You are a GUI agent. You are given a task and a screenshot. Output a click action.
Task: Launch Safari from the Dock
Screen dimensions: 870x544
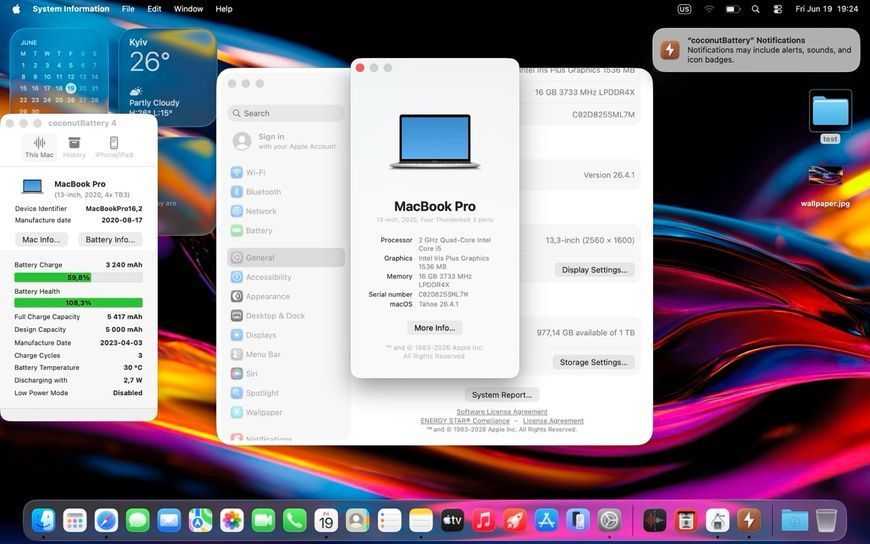pyautogui.click(x=106, y=521)
